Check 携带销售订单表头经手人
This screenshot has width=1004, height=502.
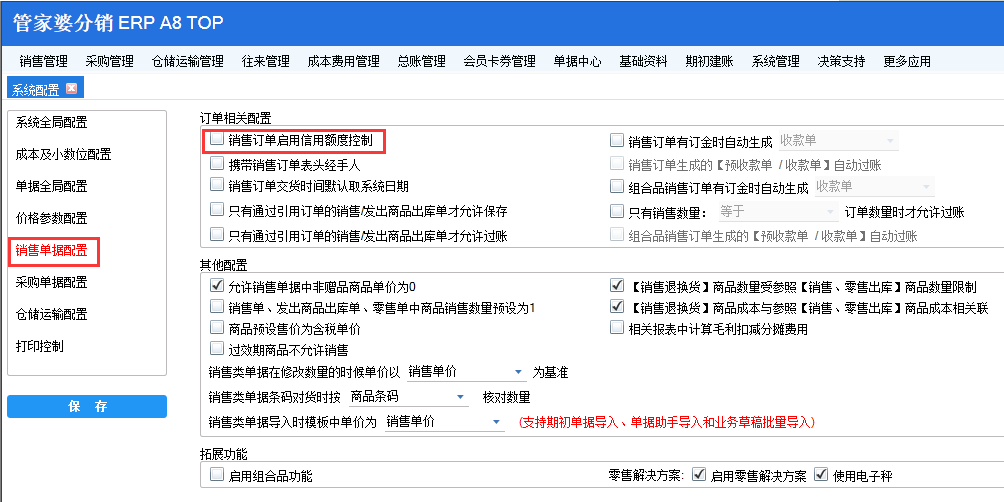(218, 163)
